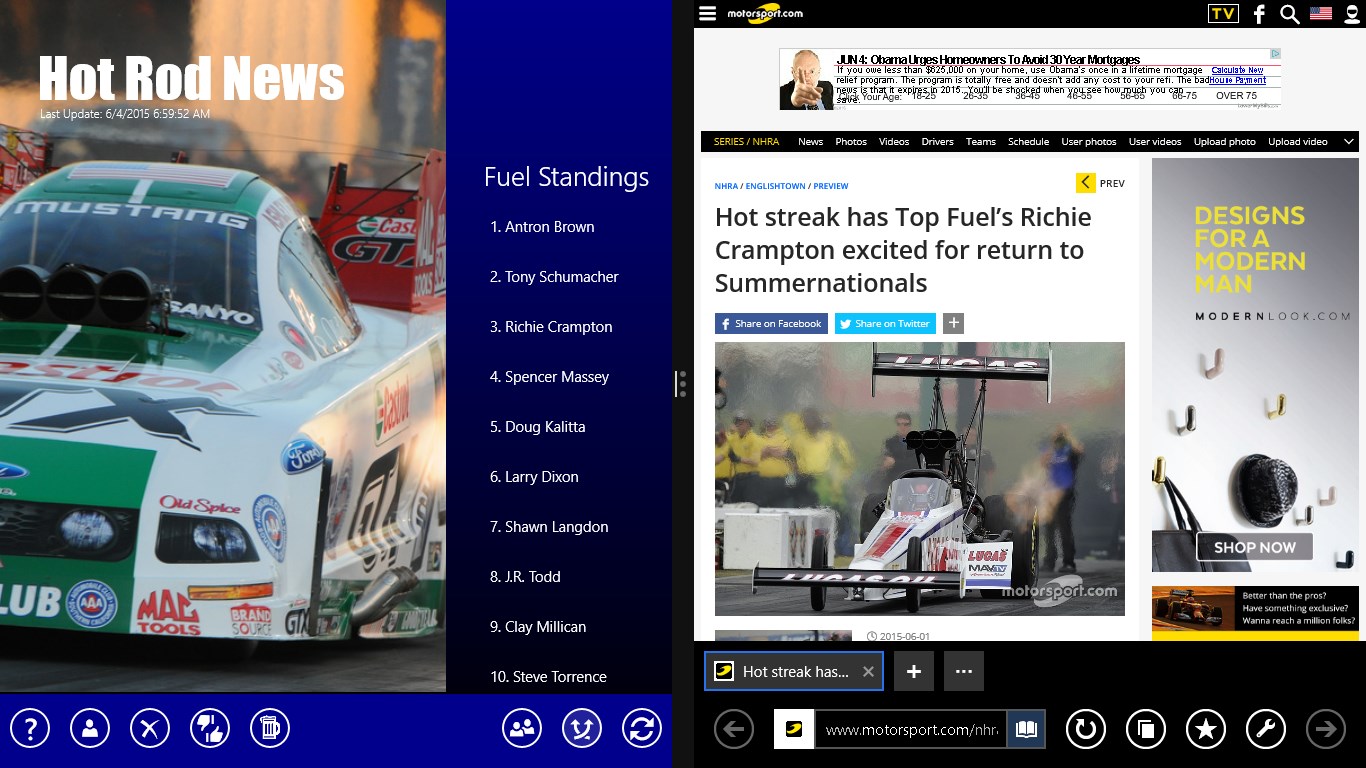The height and width of the screenshot is (768, 1366).
Task: Open the US flag language selector
Action: click(1321, 13)
